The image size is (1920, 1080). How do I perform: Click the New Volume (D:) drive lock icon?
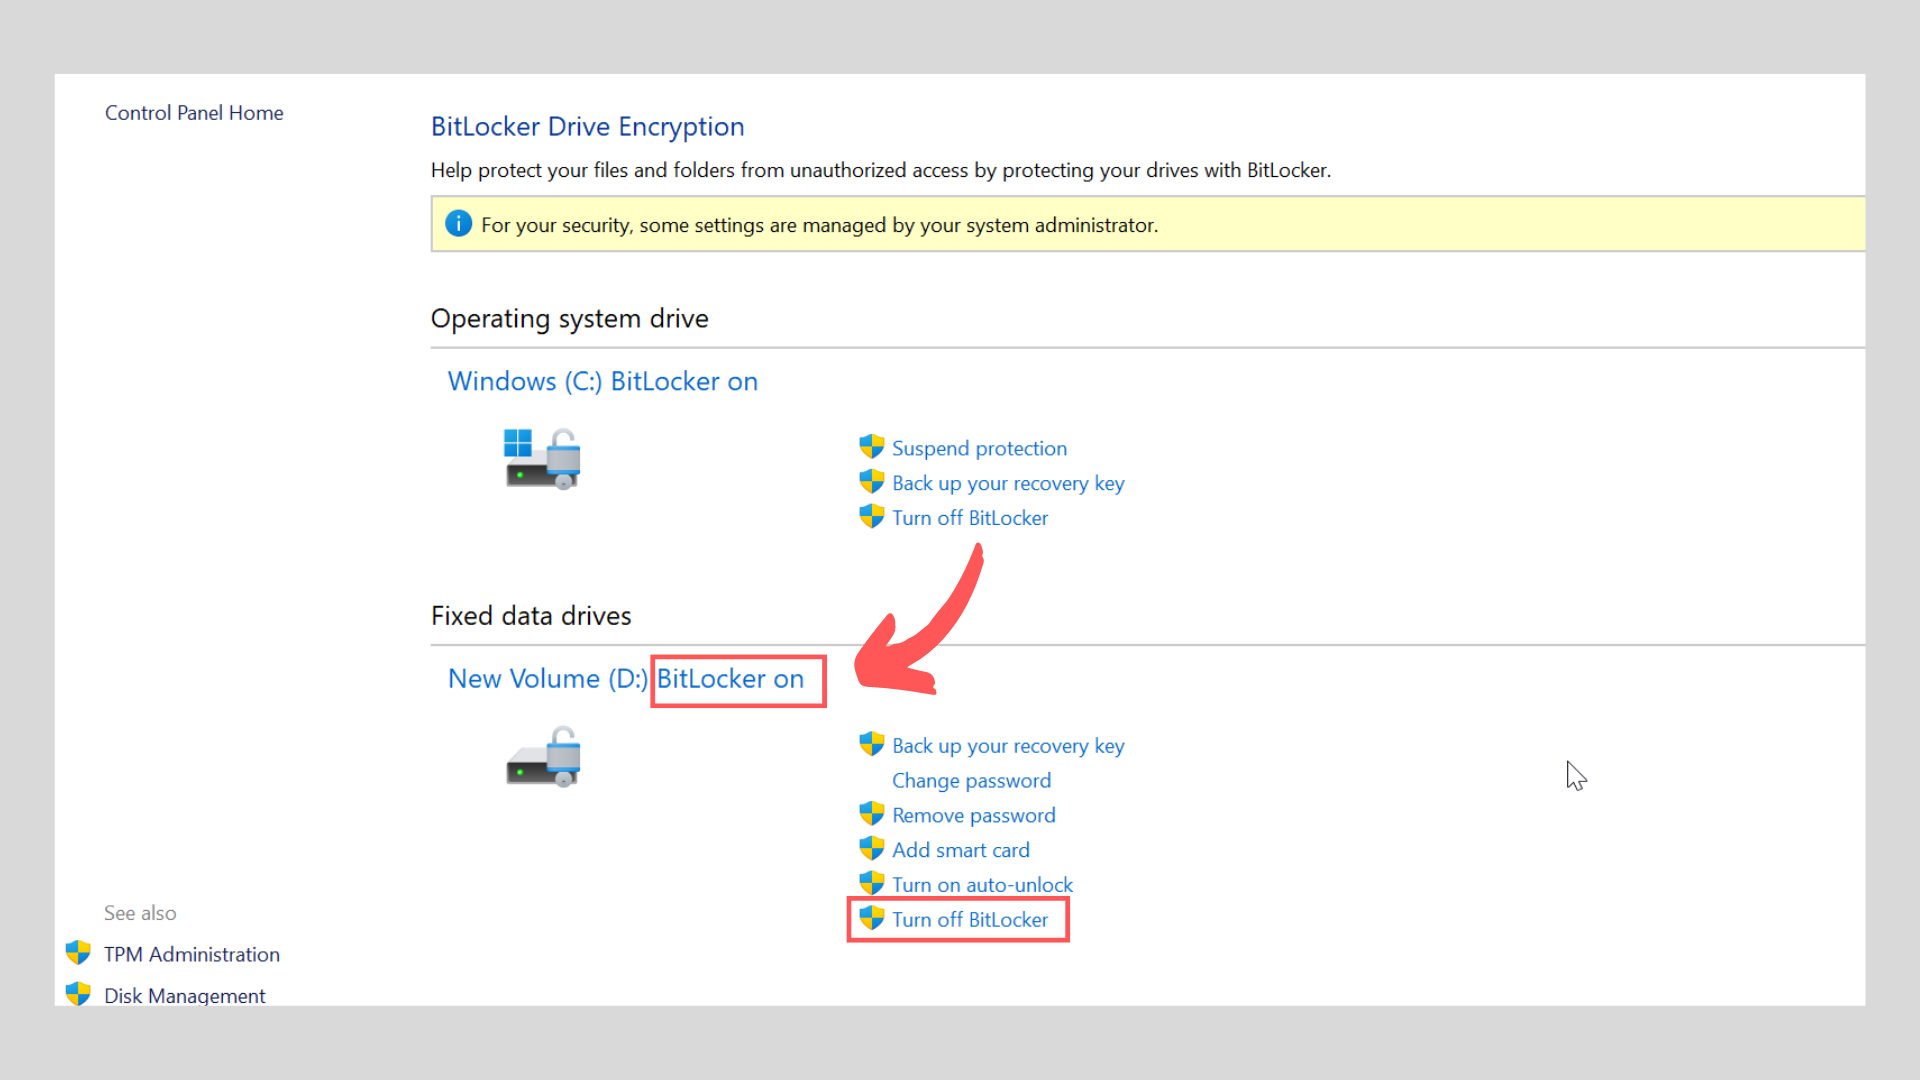[x=543, y=756]
